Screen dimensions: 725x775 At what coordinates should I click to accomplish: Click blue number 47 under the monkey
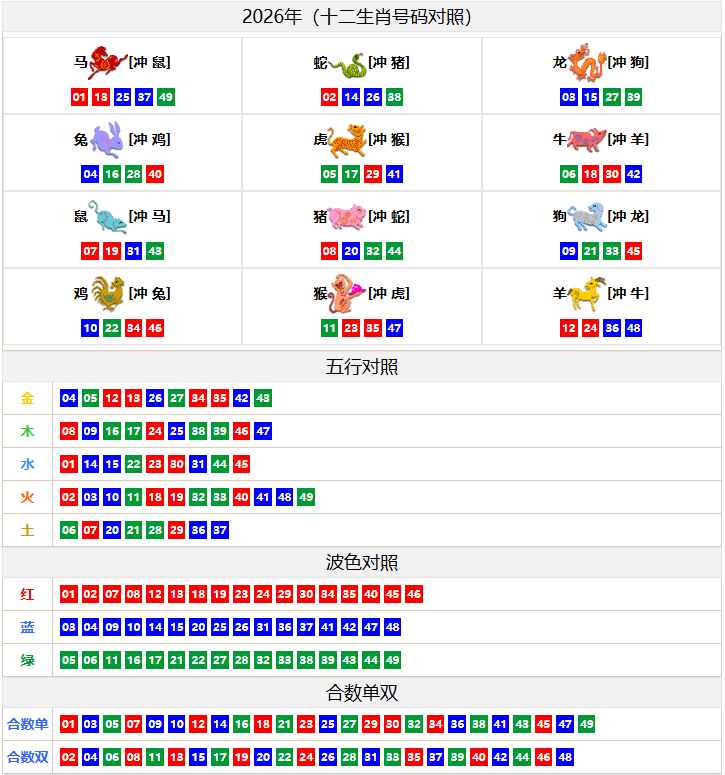[x=394, y=328]
